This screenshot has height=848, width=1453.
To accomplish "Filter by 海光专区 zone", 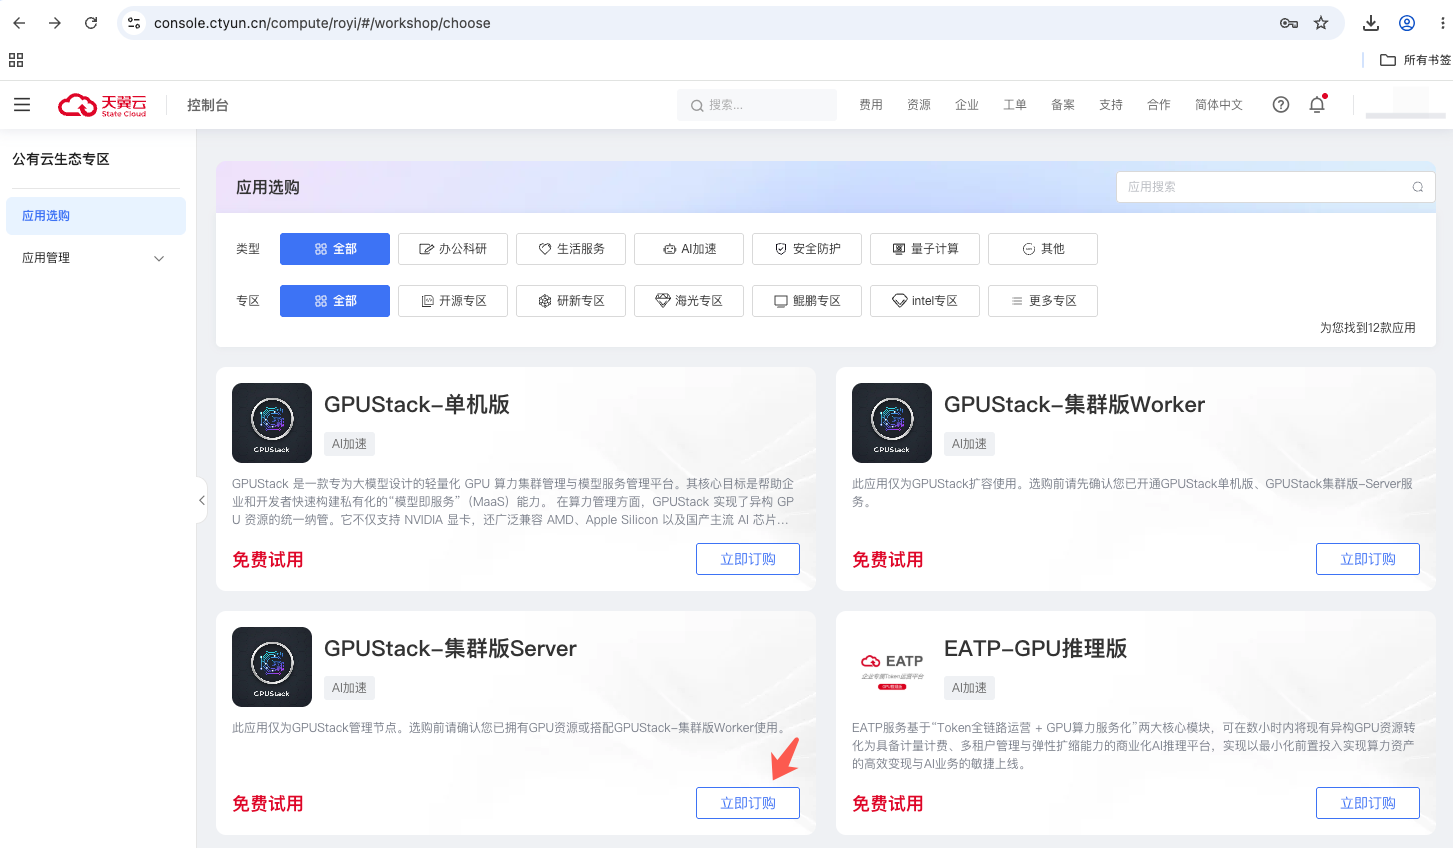I will coord(689,301).
